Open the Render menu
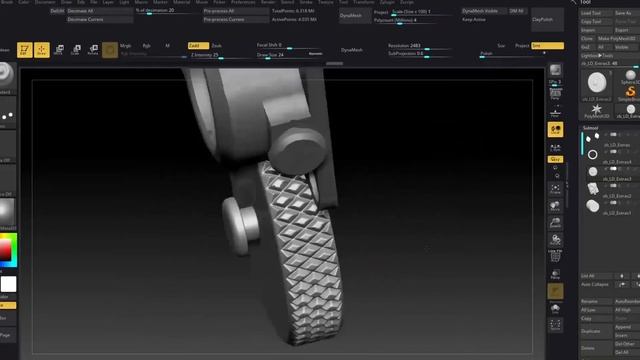Viewport: 640px width, 360px height. [x=268, y=2]
